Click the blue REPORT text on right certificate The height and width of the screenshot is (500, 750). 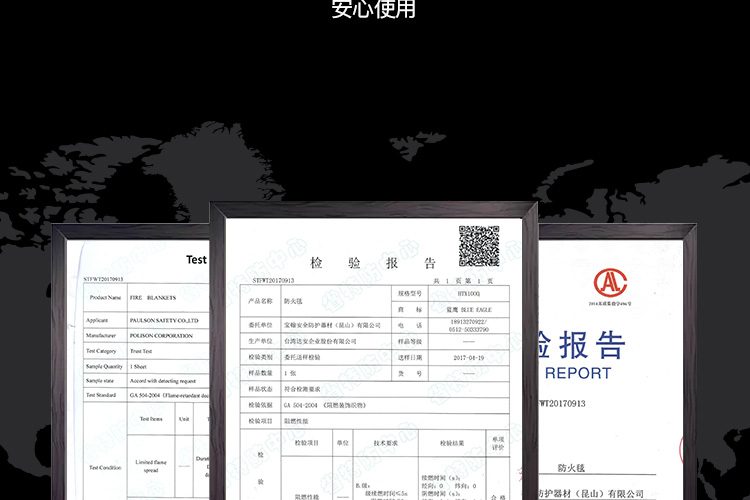[x=577, y=373]
